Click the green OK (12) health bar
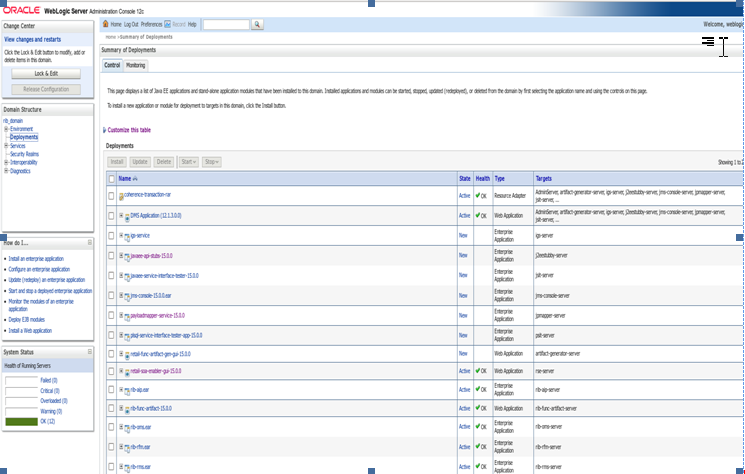745x474 pixels. pyautogui.click(x=21, y=422)
